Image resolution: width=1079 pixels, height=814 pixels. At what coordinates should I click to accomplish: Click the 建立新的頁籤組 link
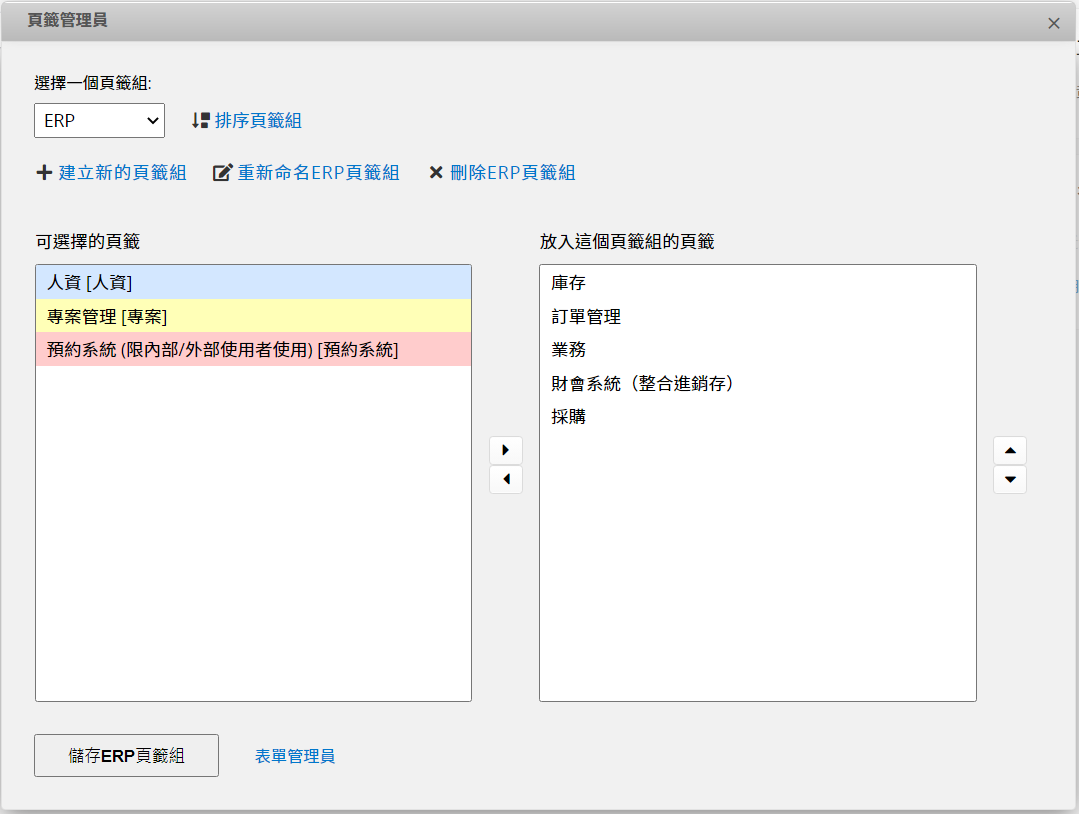click(122, 173)
